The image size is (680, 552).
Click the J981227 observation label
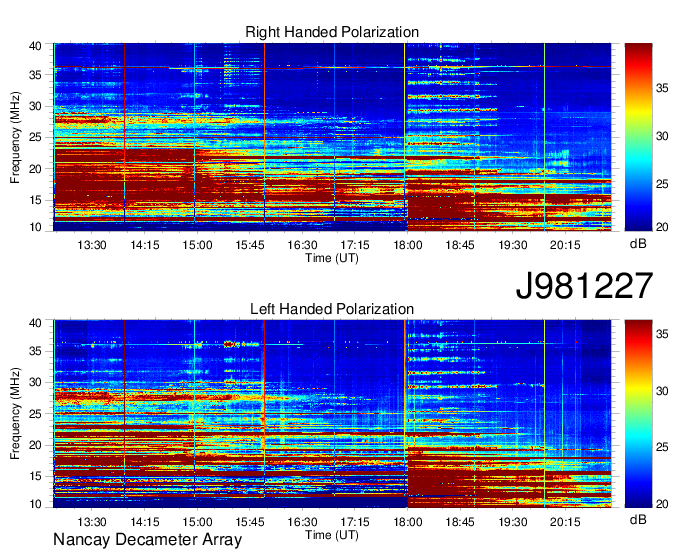coord(584,285)
